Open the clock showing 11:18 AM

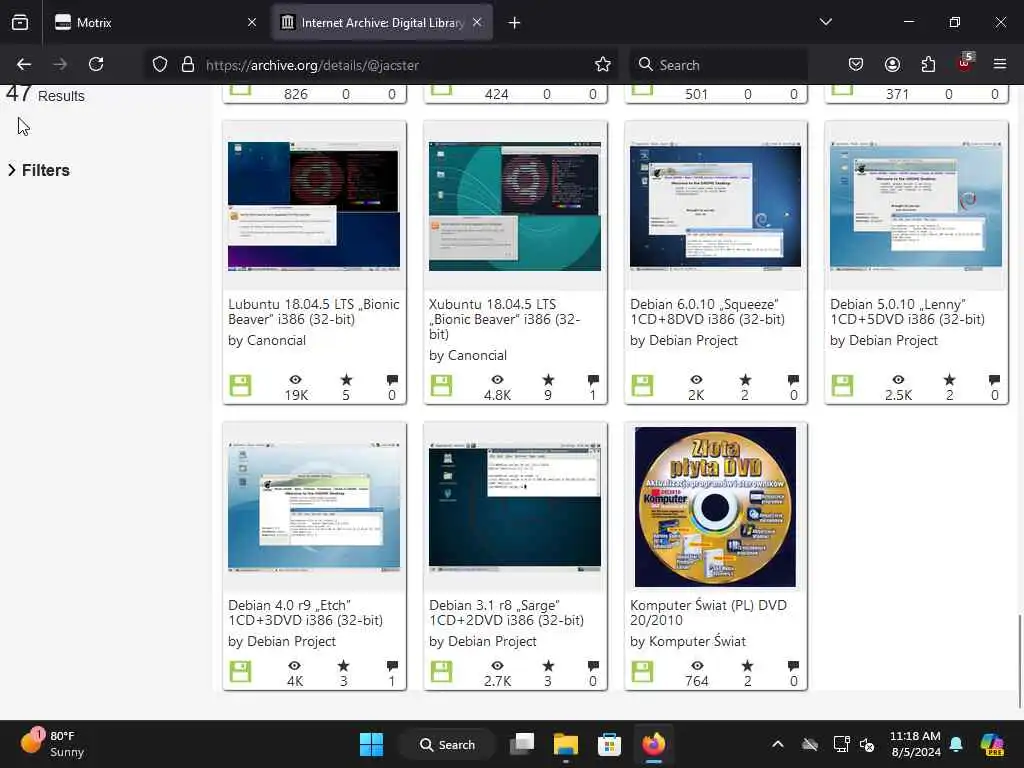click(x=915, y=744)
